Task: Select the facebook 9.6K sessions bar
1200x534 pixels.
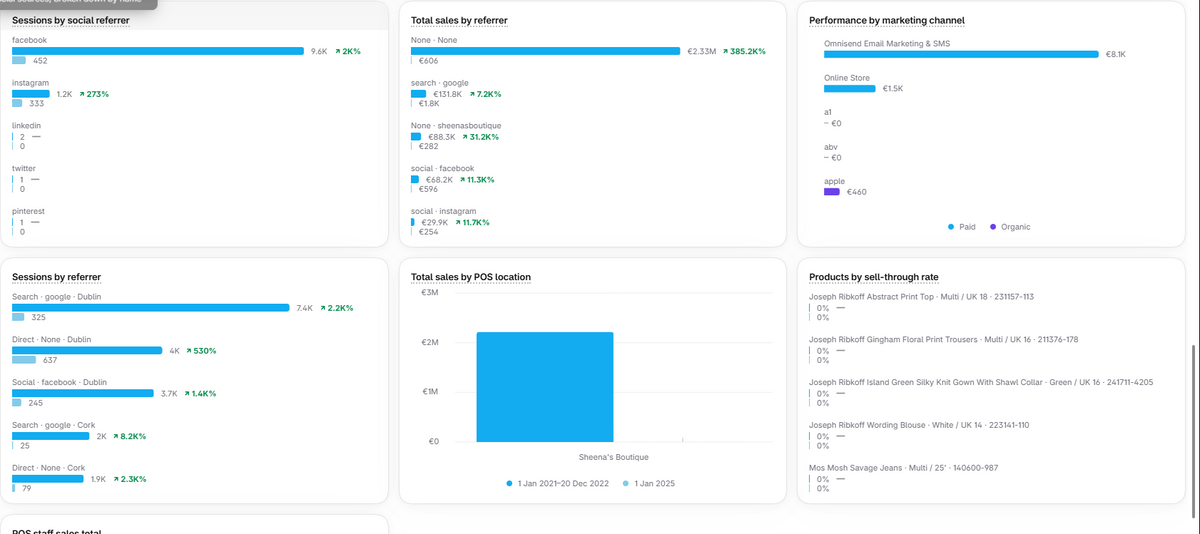Action: [x=158, y=51]
